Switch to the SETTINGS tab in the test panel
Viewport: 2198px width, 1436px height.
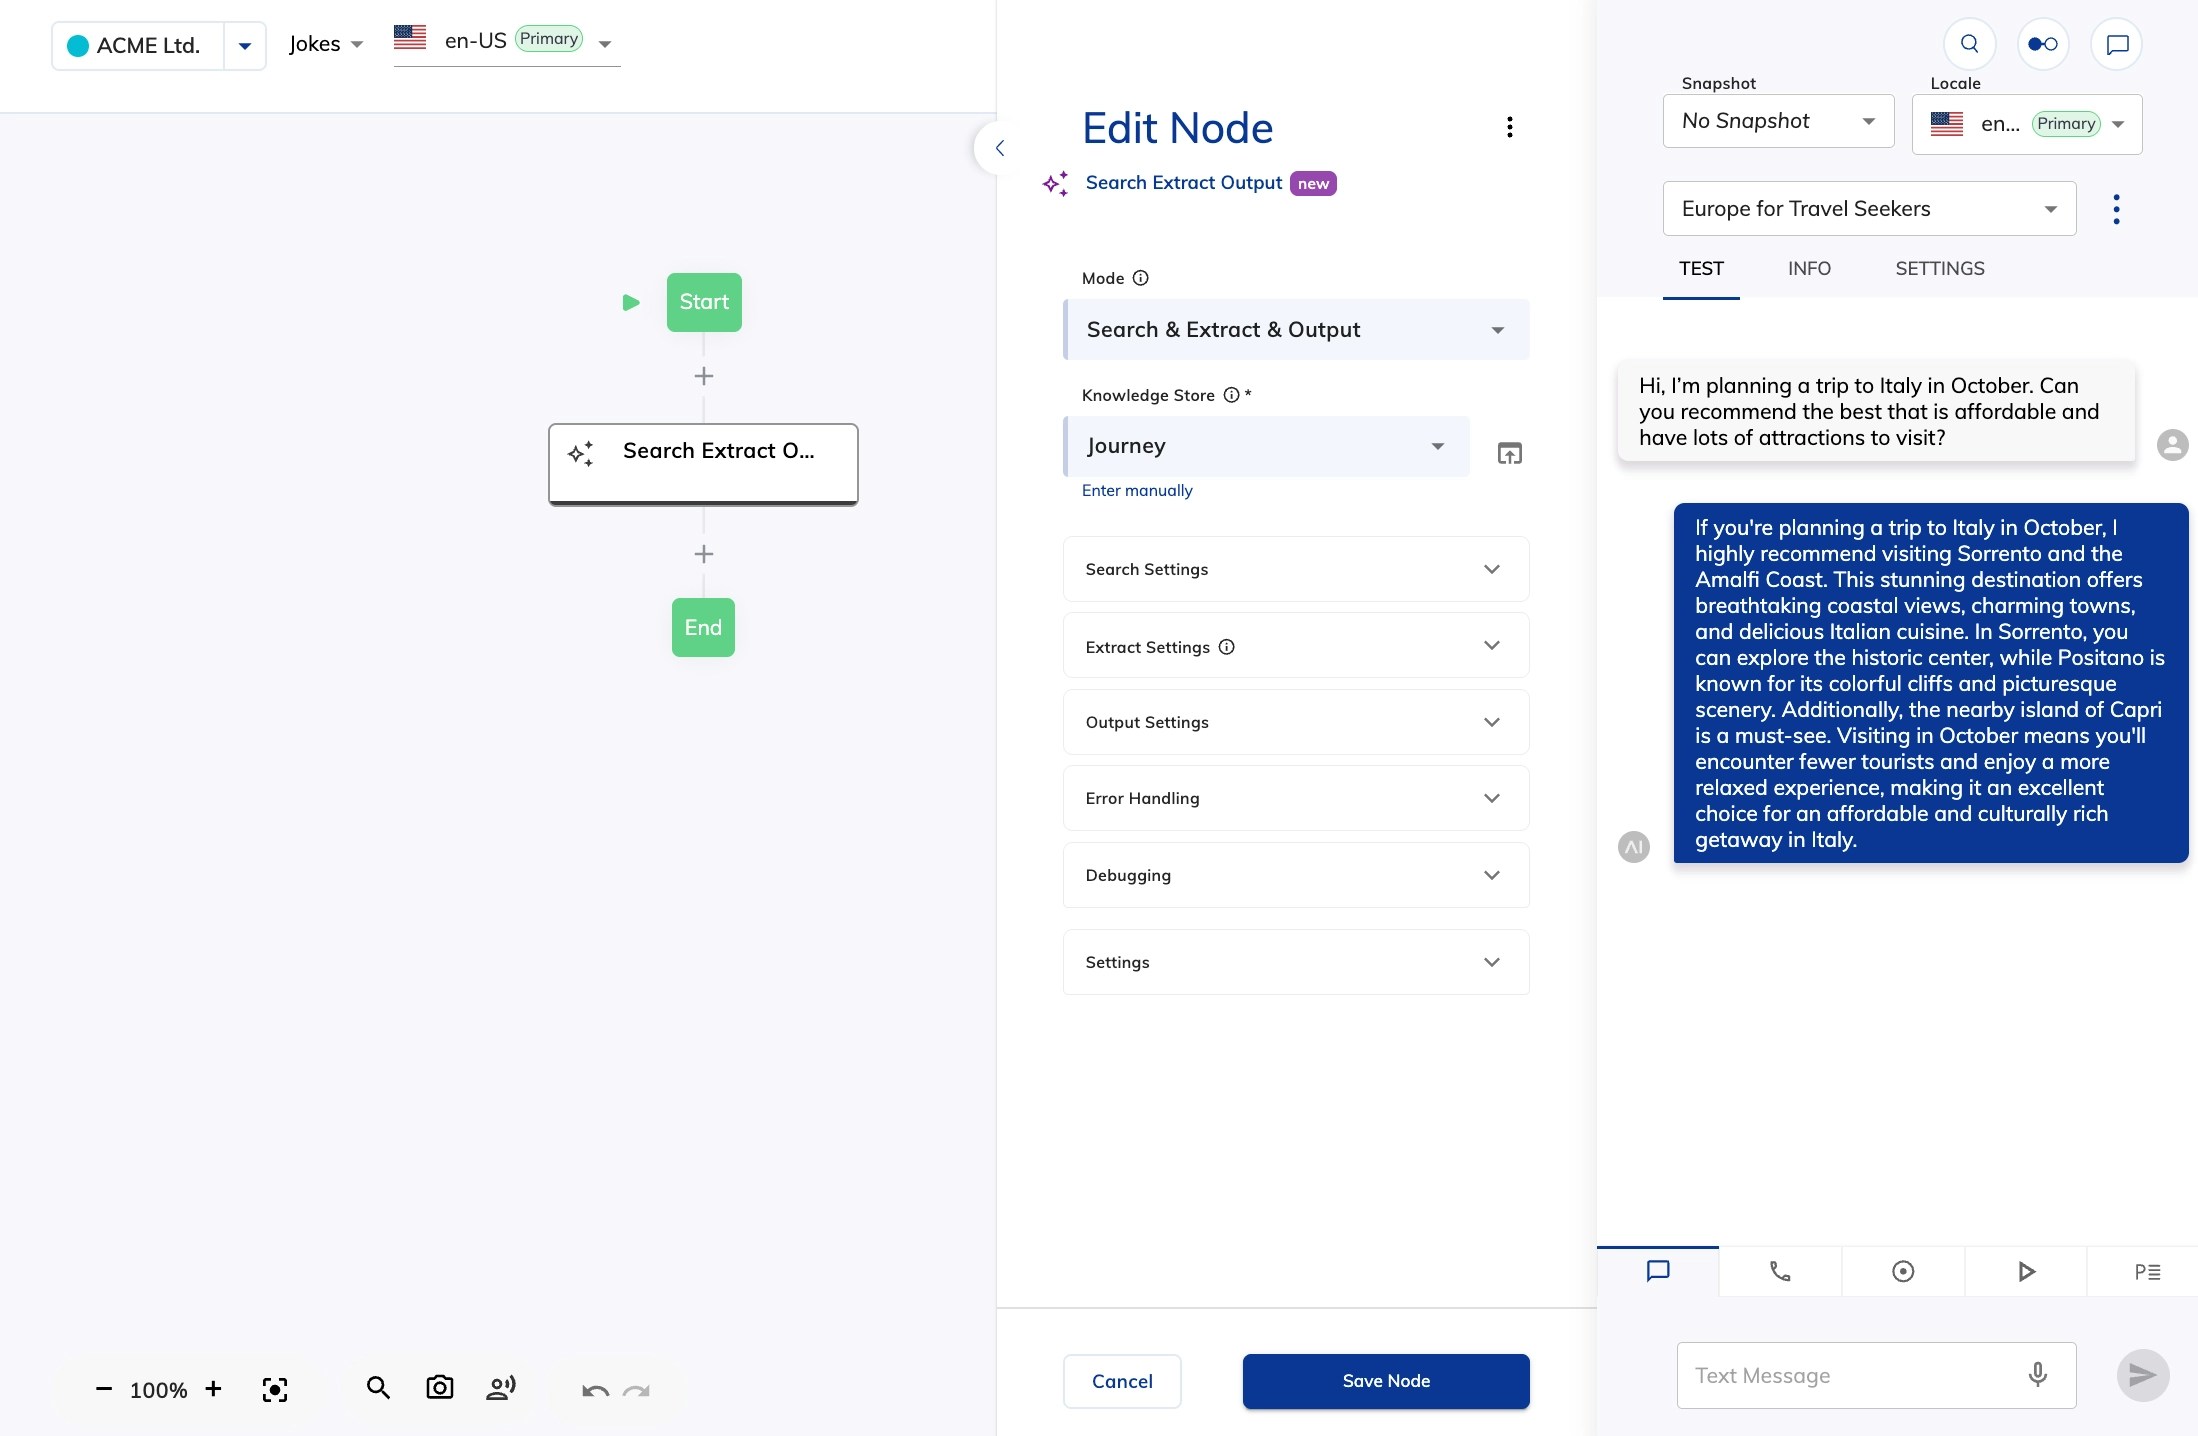[1939, 268]
